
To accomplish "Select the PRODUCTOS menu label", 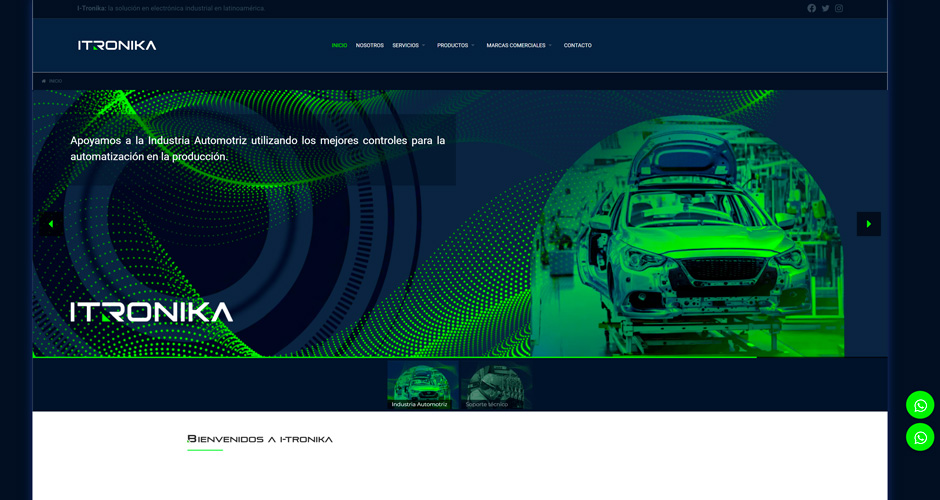I will pos(453,46).
